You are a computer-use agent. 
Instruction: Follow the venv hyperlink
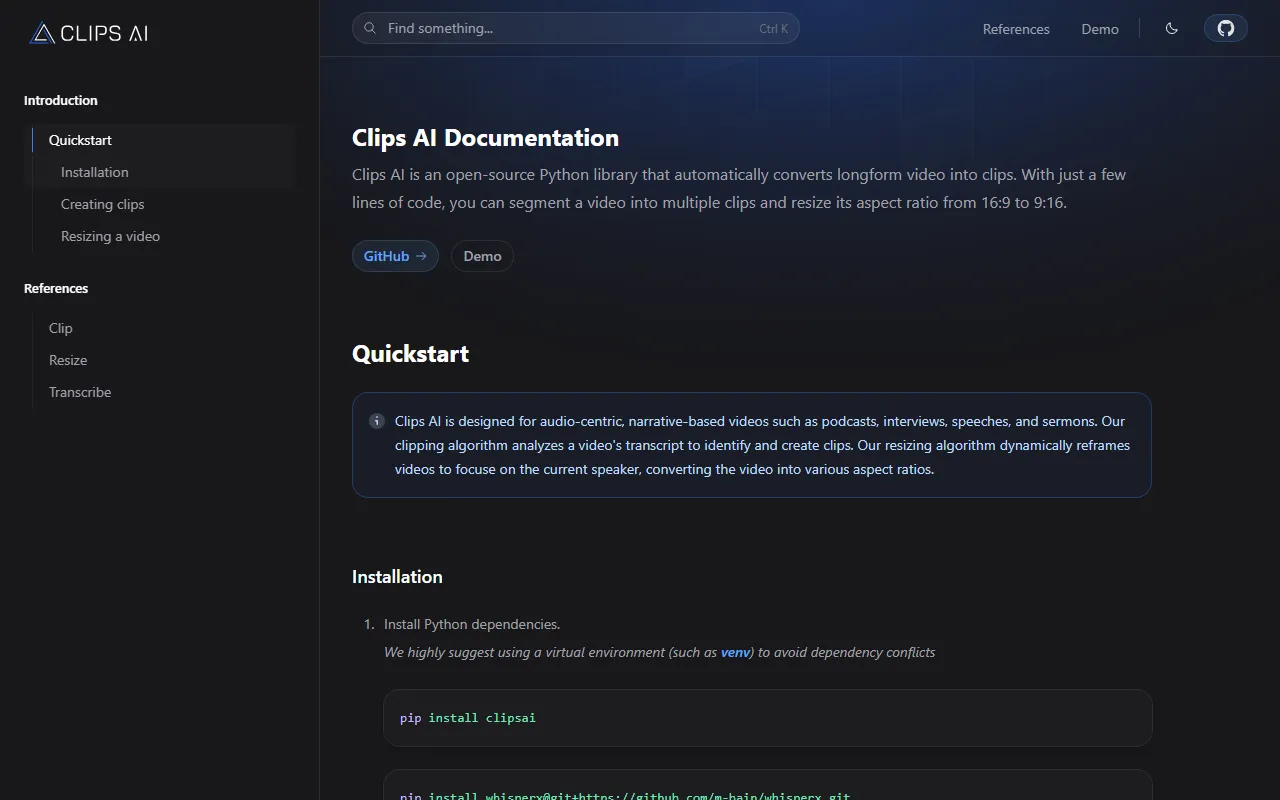point(735,652)
